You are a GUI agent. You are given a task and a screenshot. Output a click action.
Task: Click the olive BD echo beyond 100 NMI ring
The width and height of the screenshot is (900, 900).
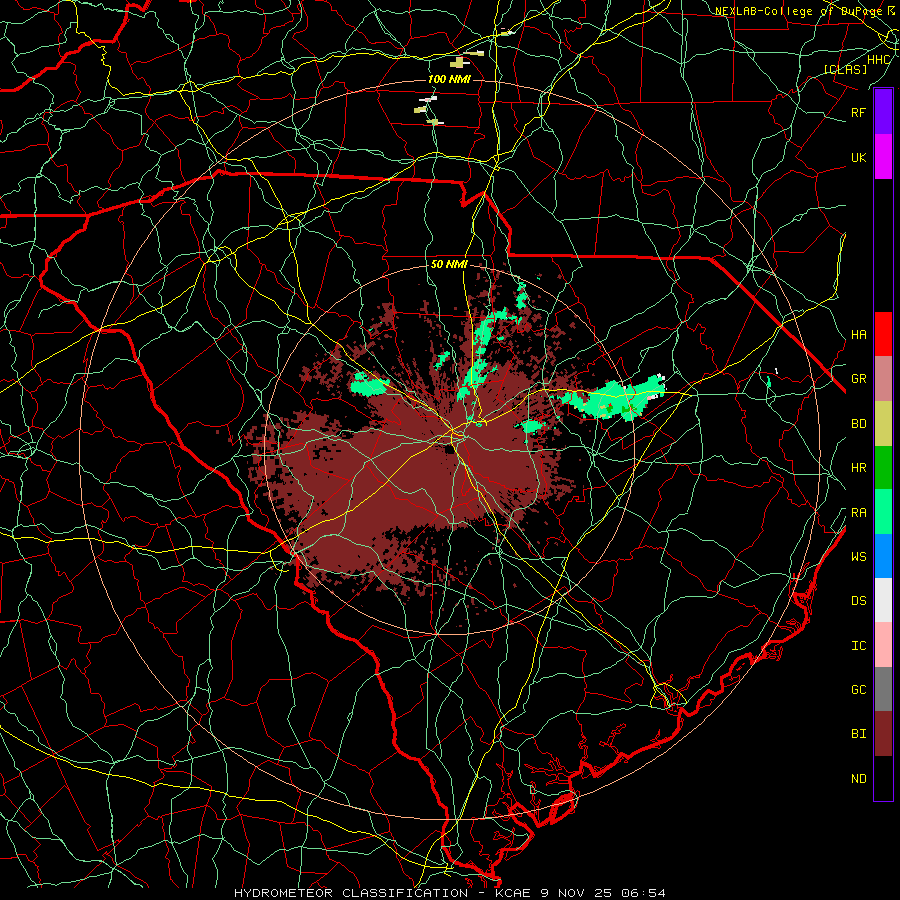pyautogui.click(x=457, y=61)
